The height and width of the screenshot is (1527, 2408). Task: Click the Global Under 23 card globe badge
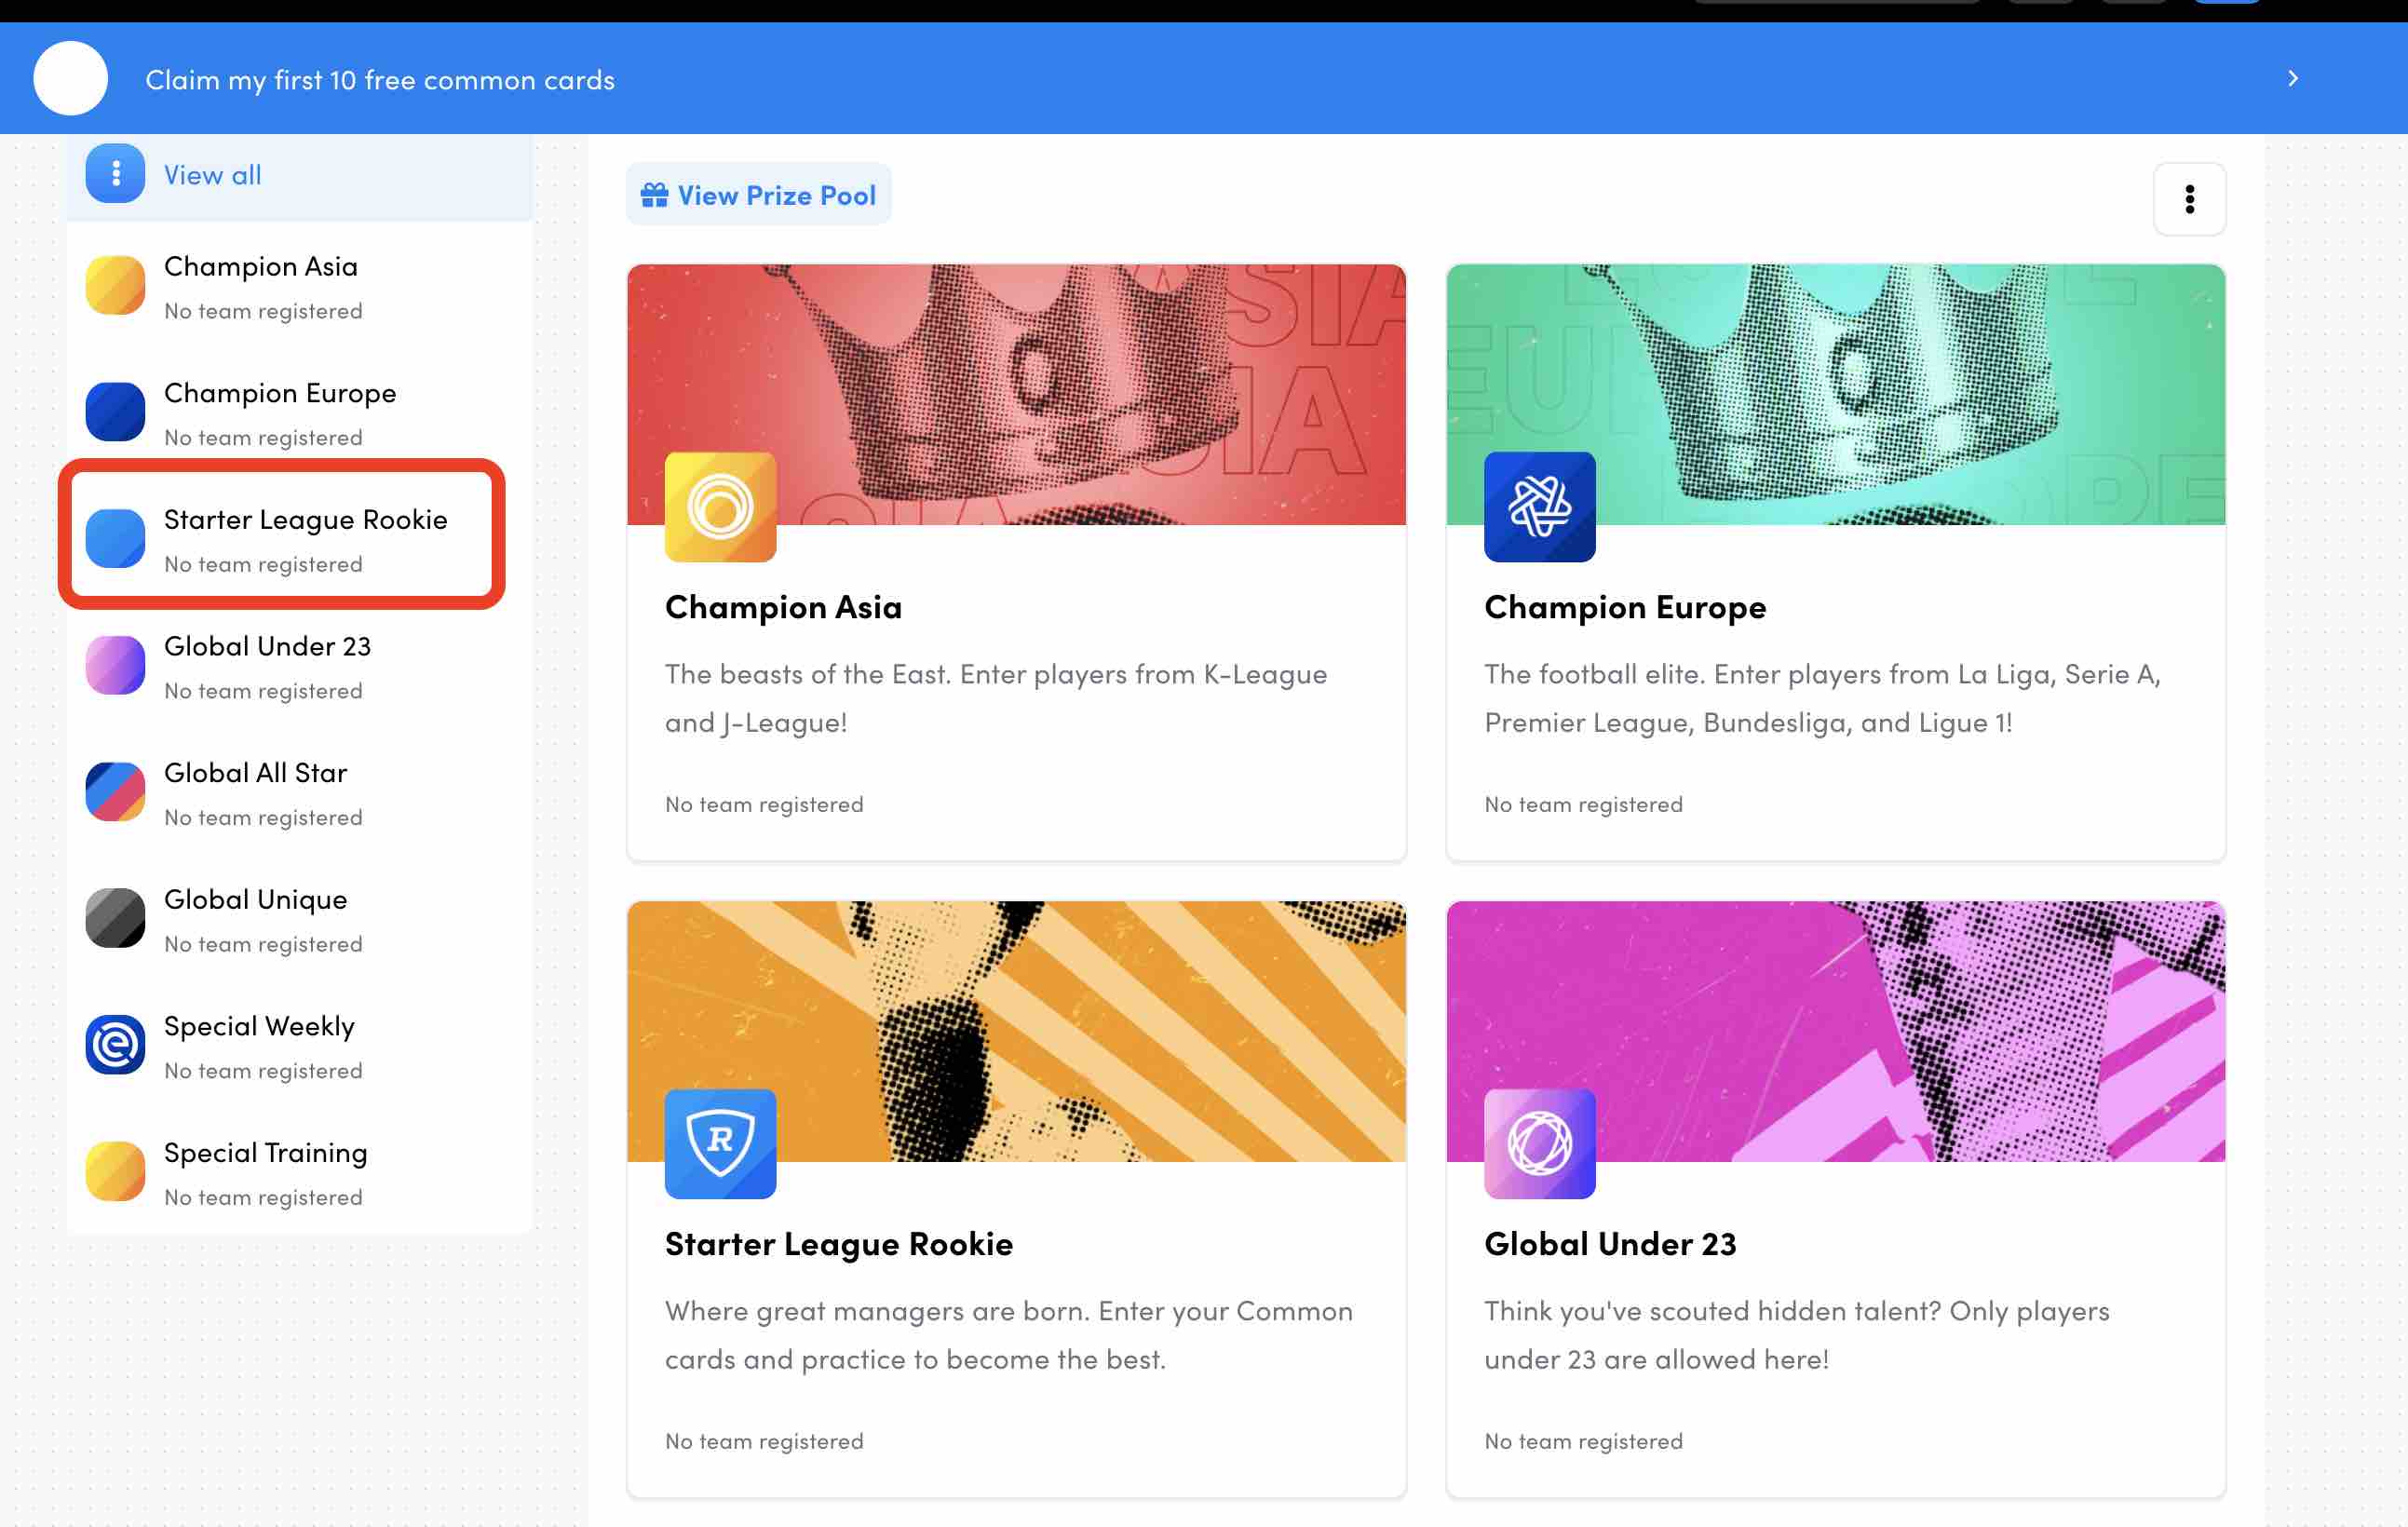(x=1539, y=1144)
